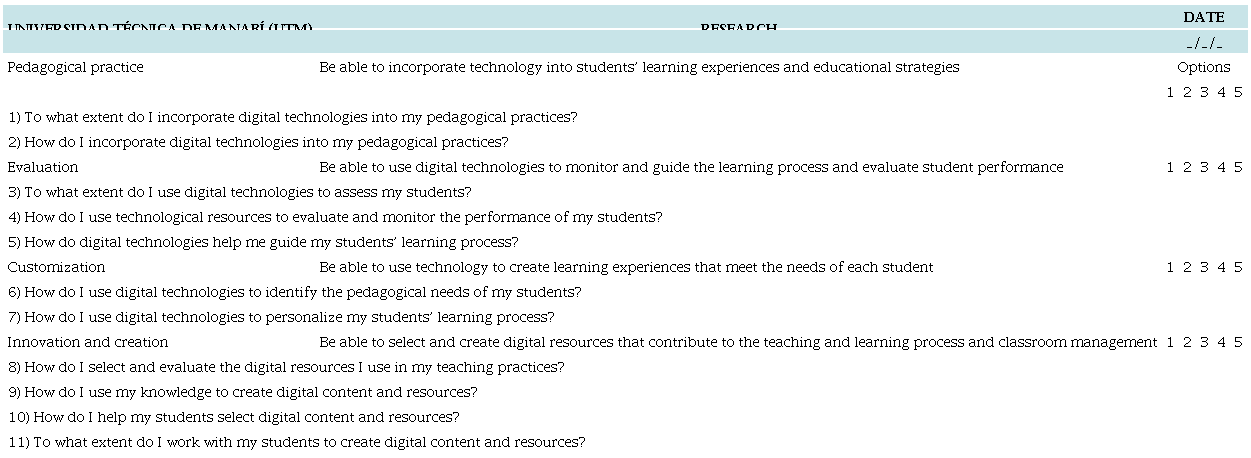
Task: Click the Innovation and creation section heading
Action: 88,343
